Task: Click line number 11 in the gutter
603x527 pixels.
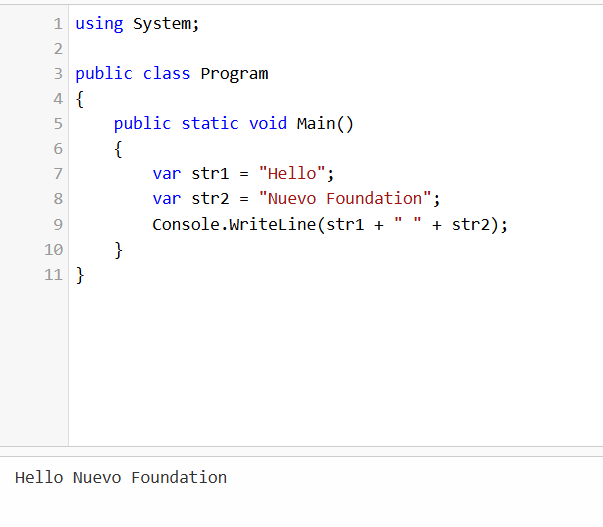Action: click(54, 274)
